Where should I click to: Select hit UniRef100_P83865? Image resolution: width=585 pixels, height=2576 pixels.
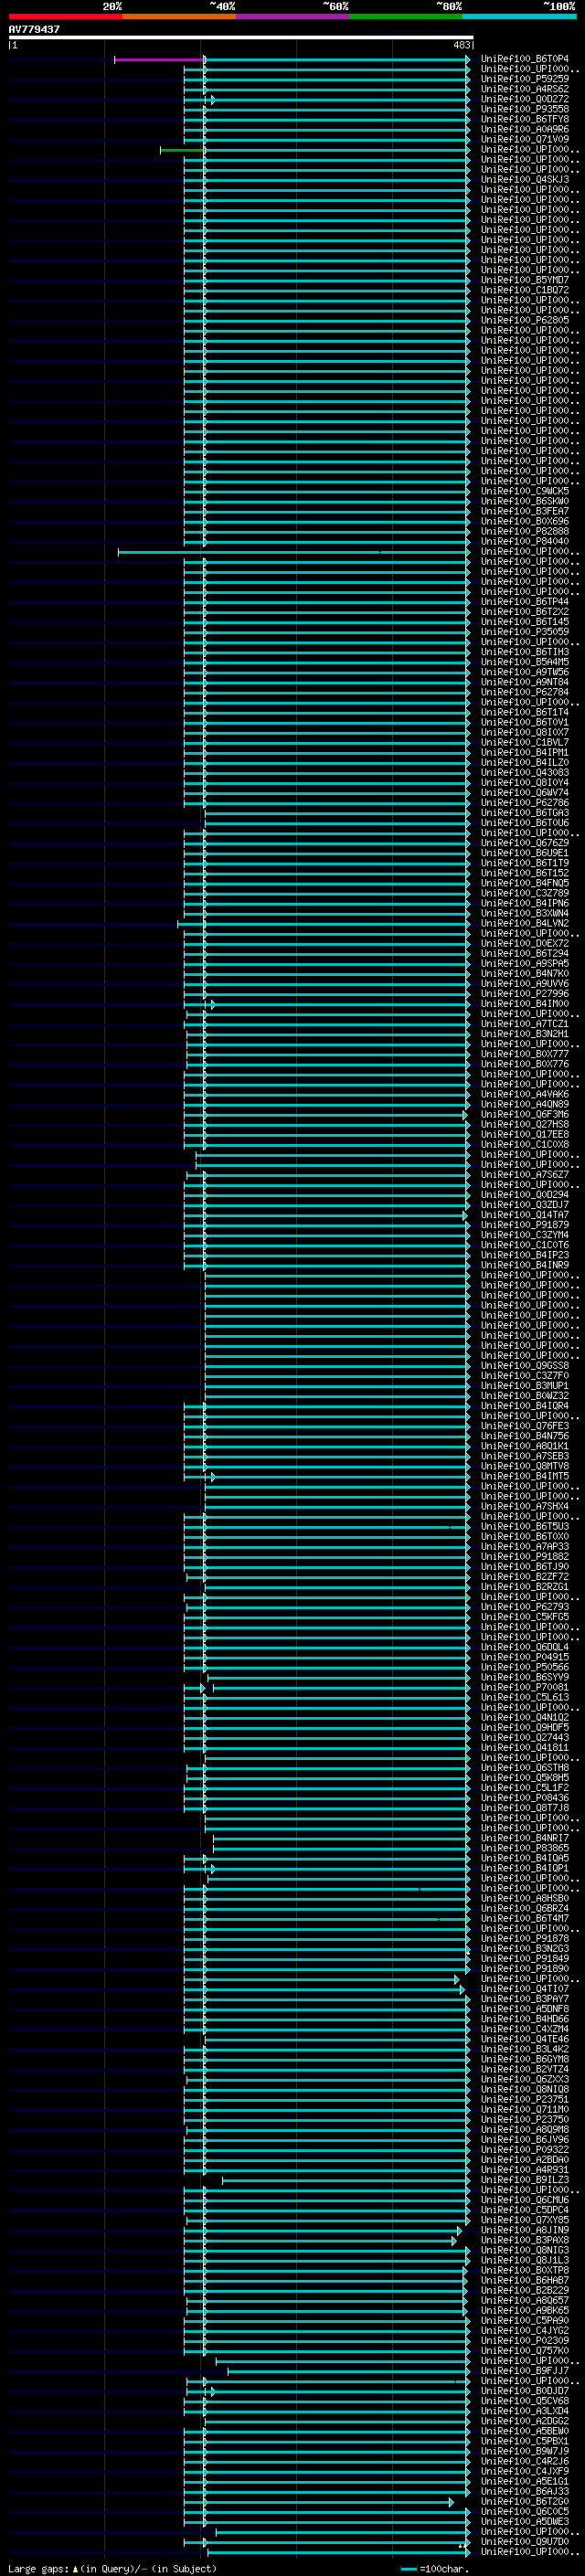point(524,1848)
